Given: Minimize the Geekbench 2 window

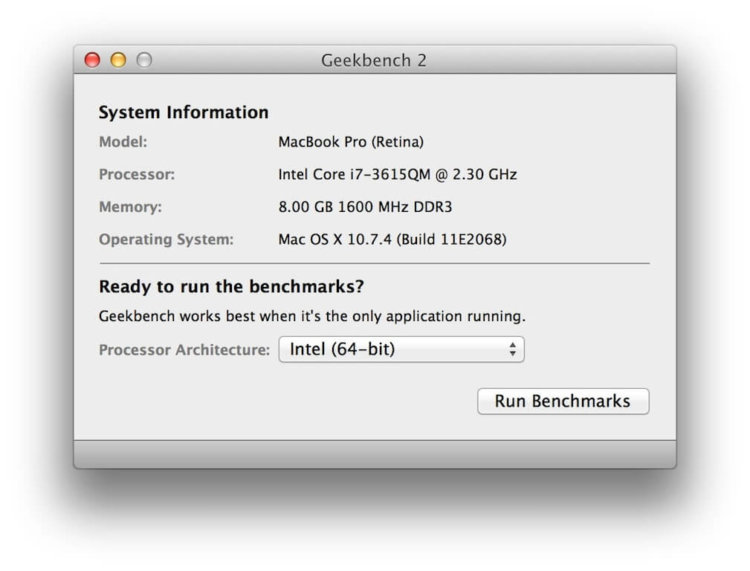Looking at the screenshot, I should pyautogui.click(x=118, y=60).
